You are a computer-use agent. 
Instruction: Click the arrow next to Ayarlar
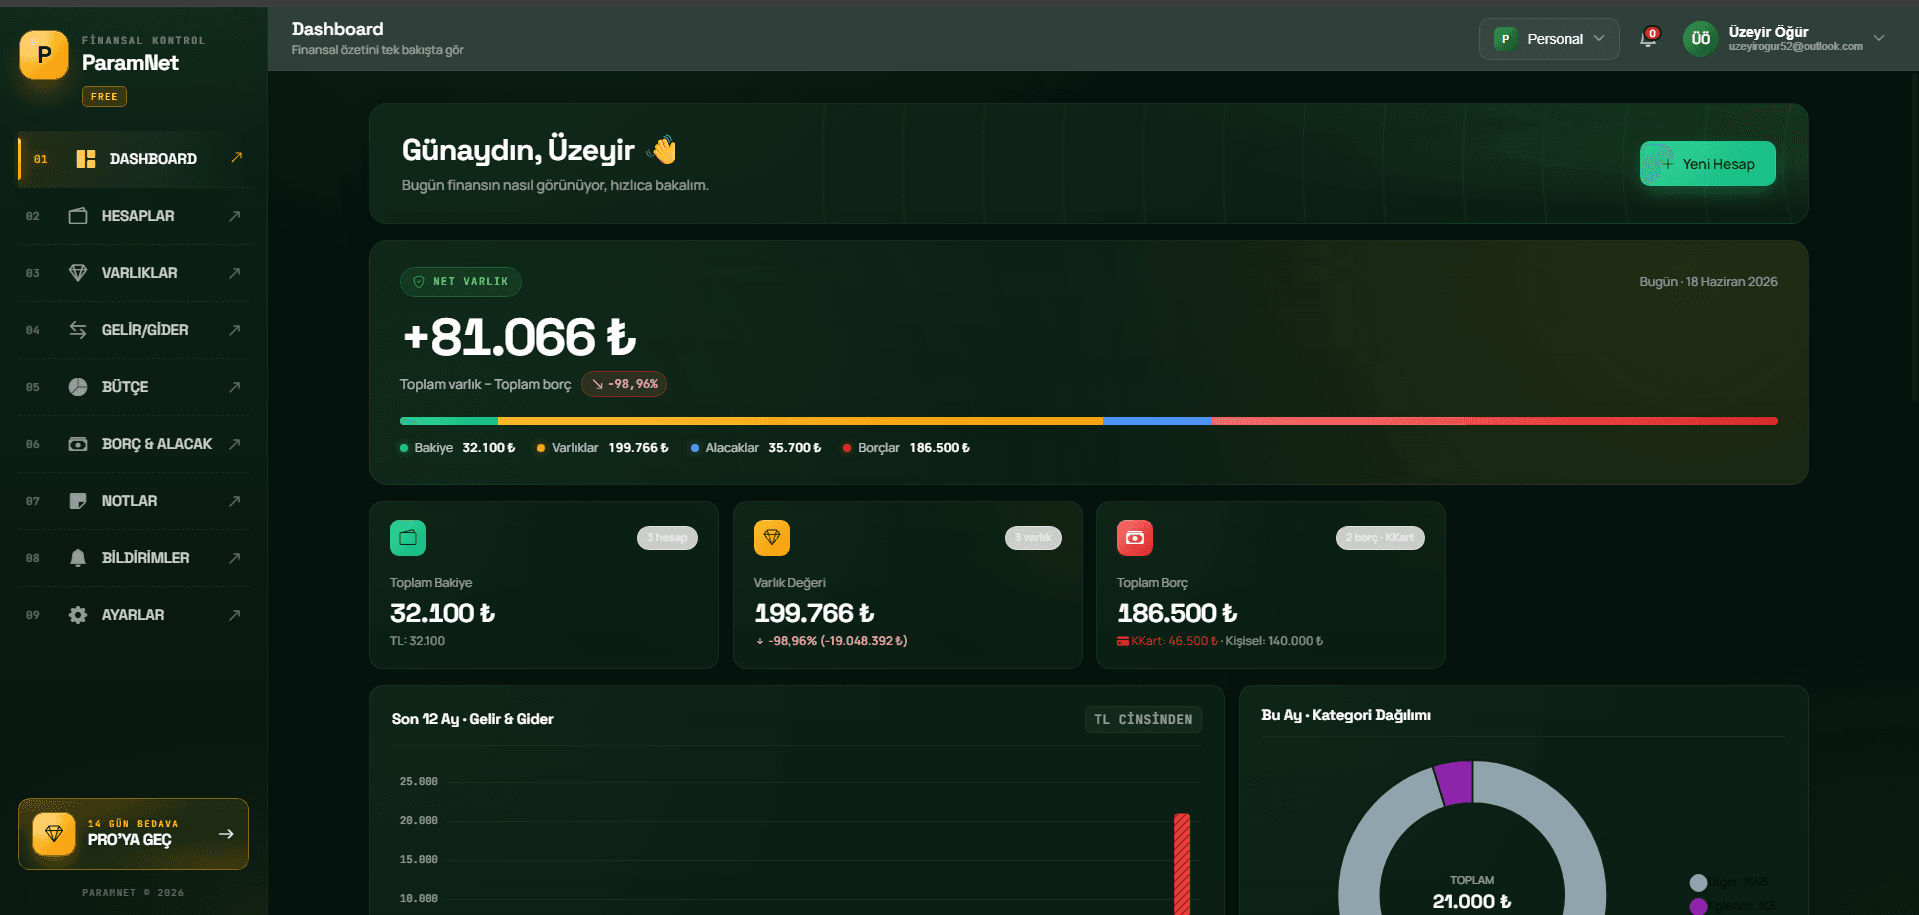[235, 615]
